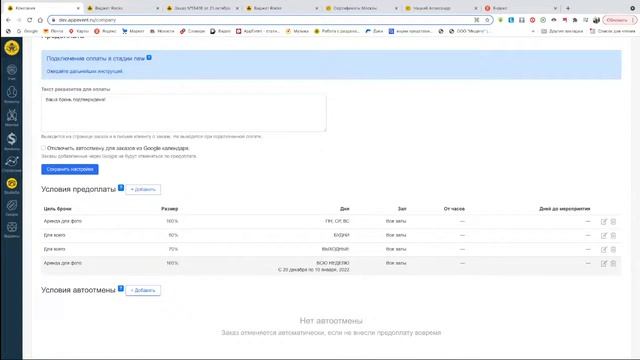Switch to the Сертификаты browser tab
The width and height of the screenshot is (640, 360).
pyautogui.click(x=361, y=8)
